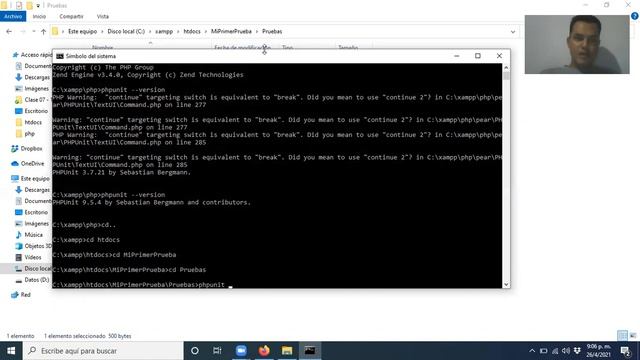Image resolution: width=640 pixels, height=360 pixels.
Task: Open the 'Clase 07' folder
Action: tap(32, 100)
